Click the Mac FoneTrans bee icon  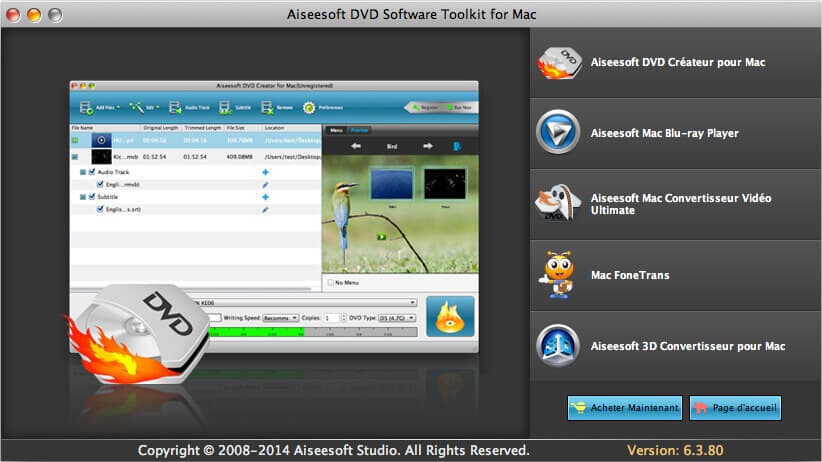pos(558,274)
